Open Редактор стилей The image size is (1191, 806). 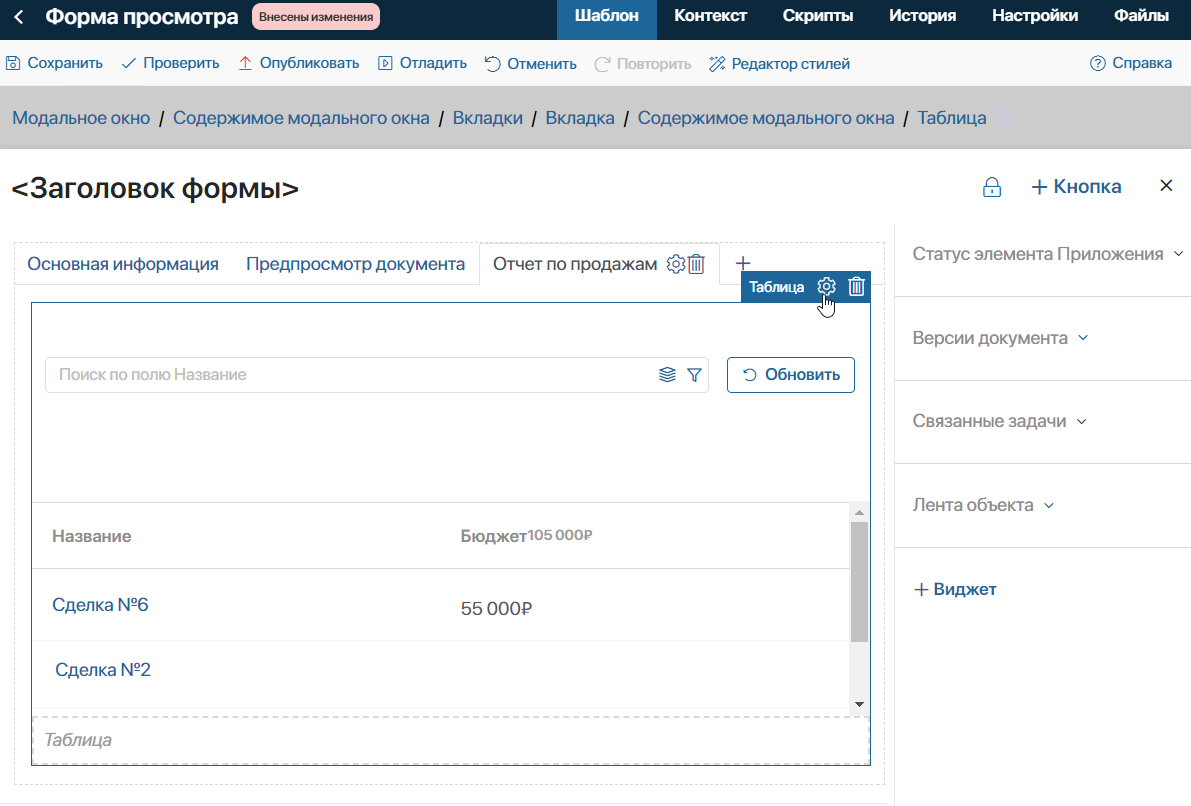[x=779, y=64]
